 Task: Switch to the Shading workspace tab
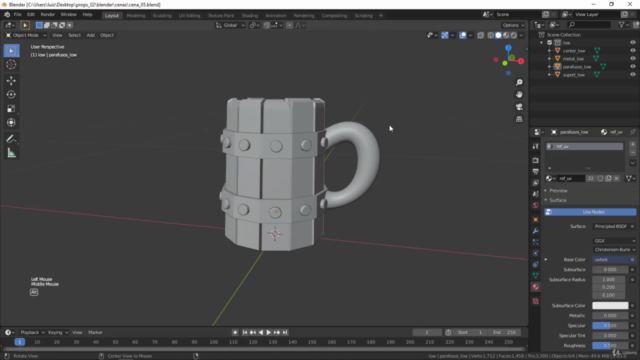(249, 16)
